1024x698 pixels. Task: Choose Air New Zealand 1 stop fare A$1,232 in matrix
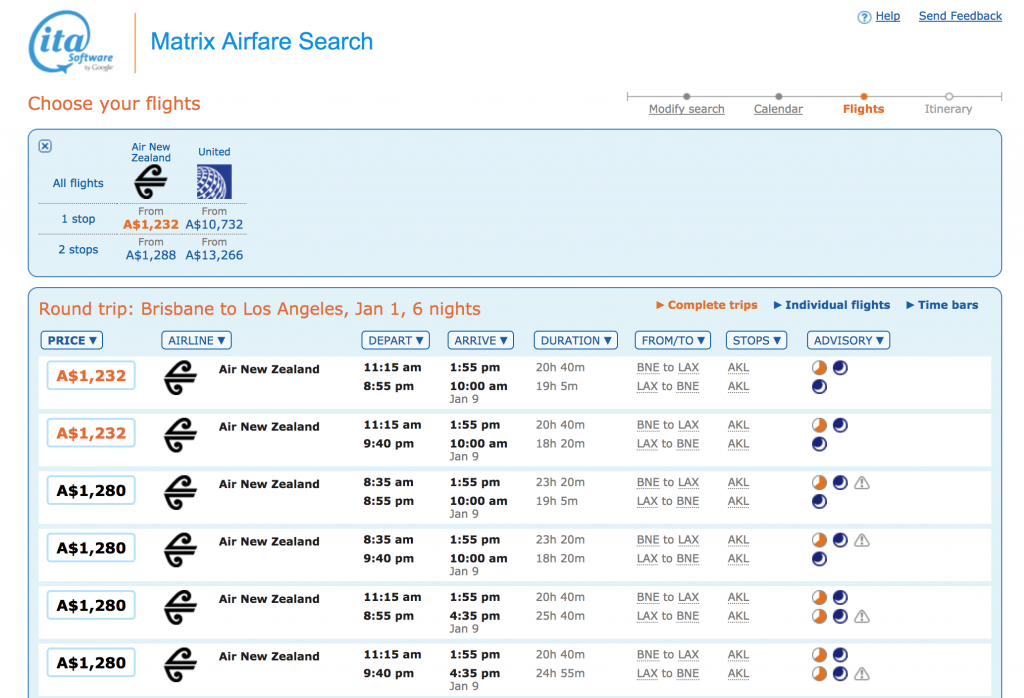(x=151, y=225)
